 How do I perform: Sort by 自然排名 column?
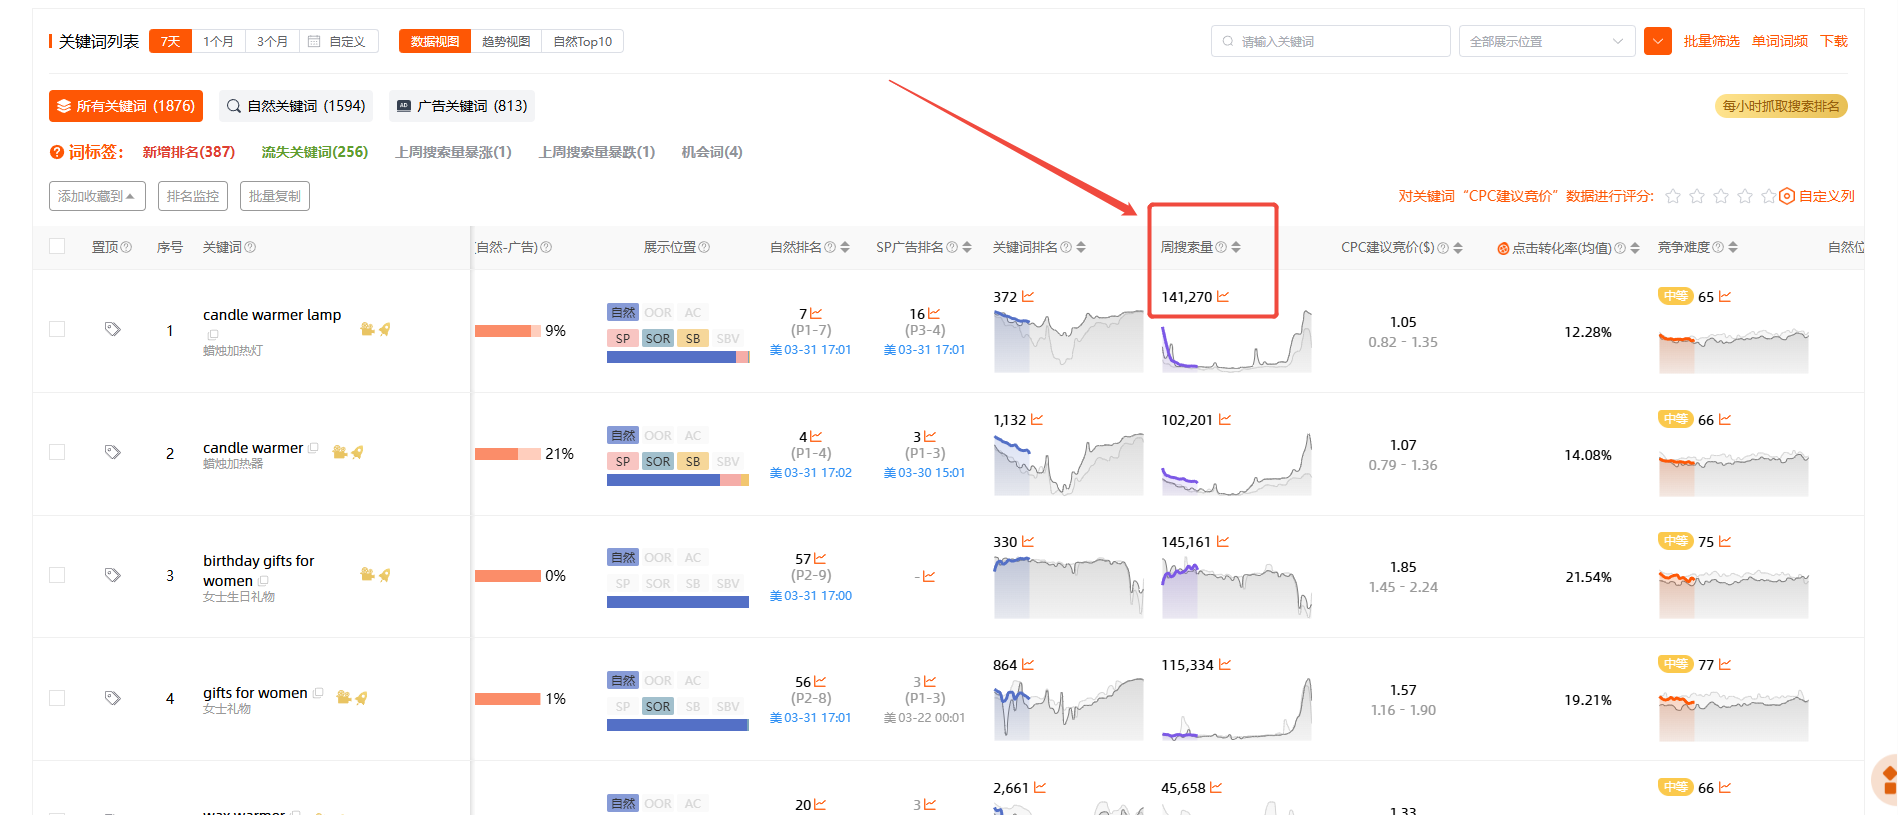845,247
